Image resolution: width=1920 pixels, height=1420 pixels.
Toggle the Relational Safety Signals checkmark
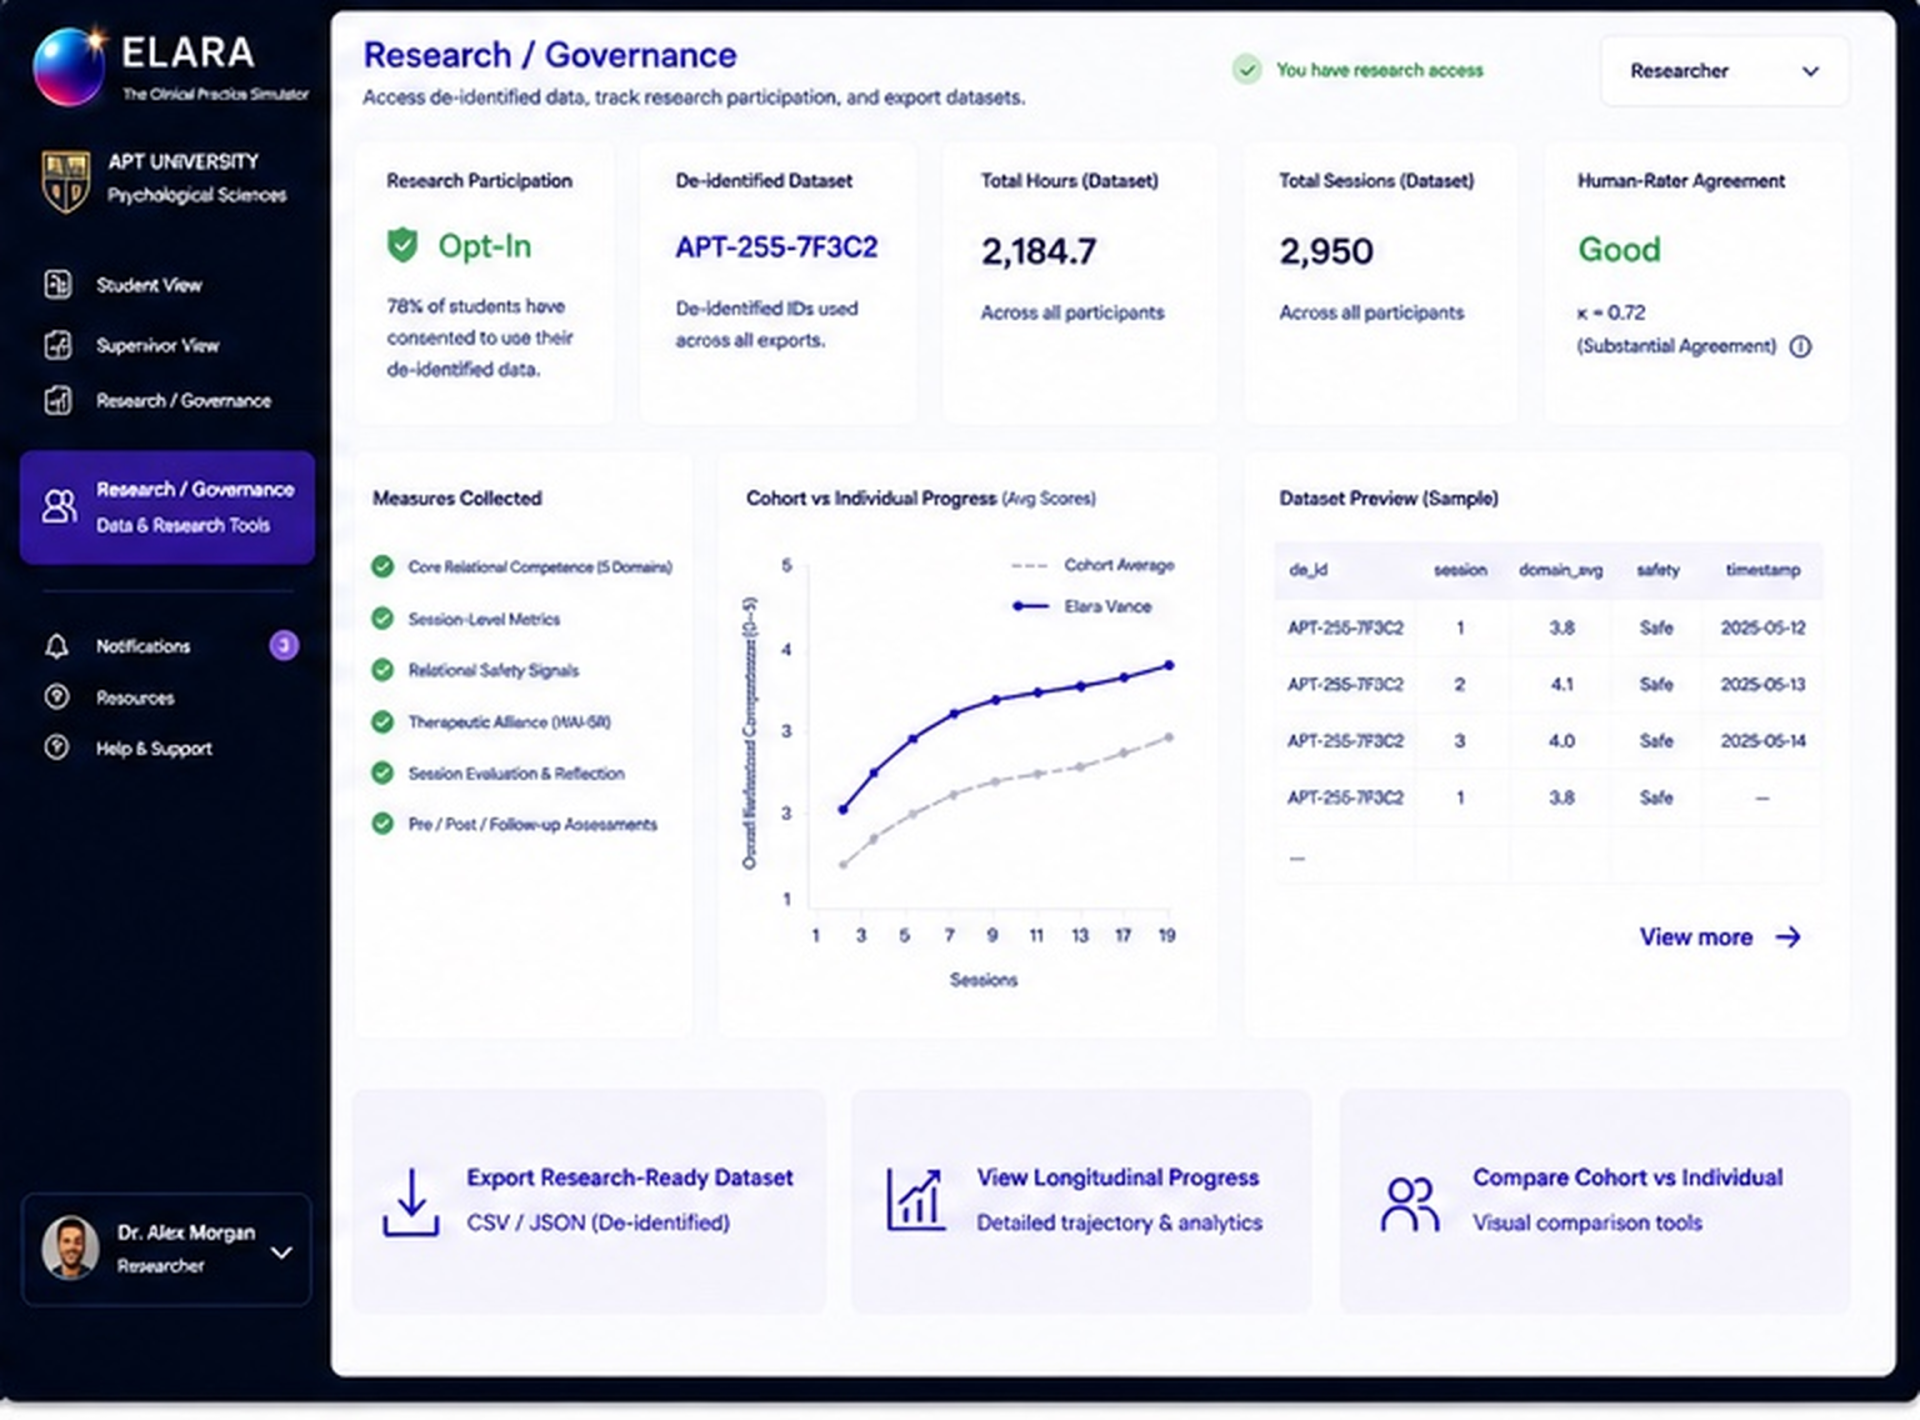(382, 670)
